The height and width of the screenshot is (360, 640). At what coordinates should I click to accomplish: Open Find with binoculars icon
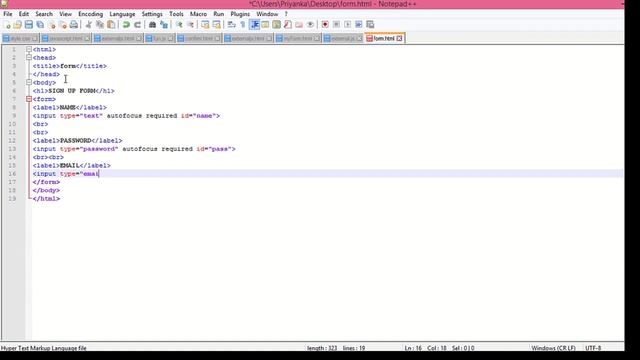point(152,25)
